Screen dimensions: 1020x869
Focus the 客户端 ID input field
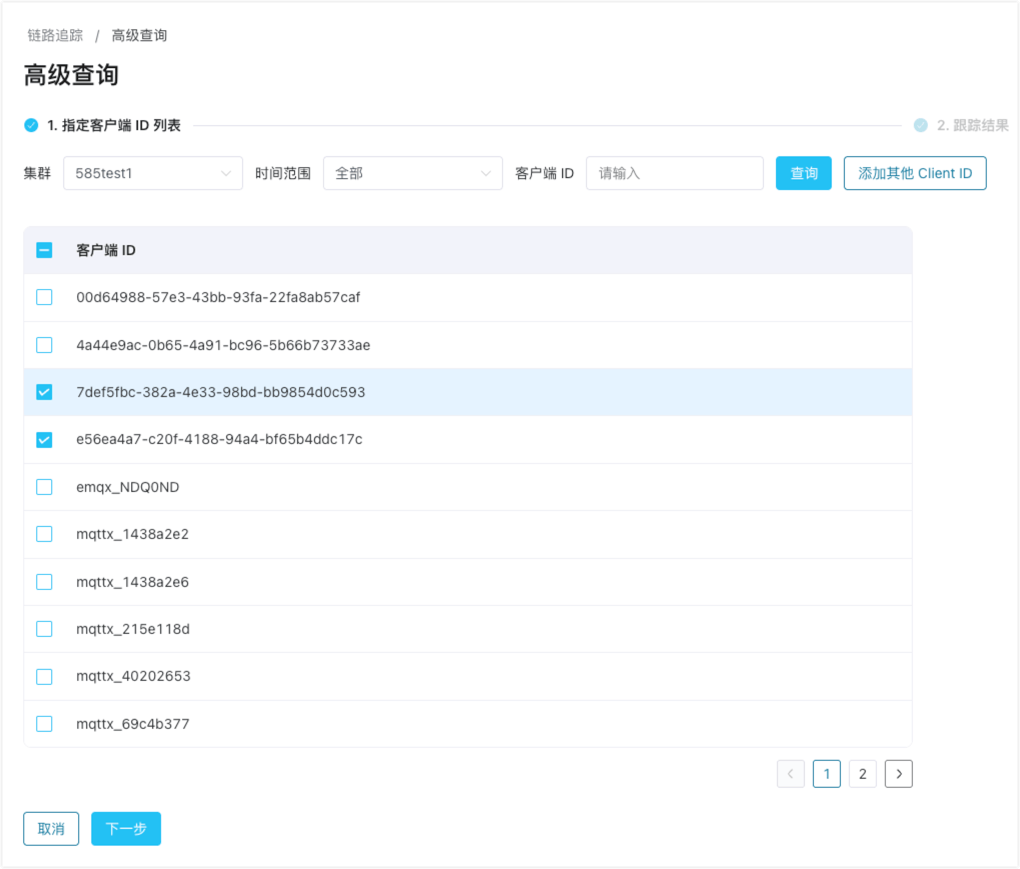point(674,173)
